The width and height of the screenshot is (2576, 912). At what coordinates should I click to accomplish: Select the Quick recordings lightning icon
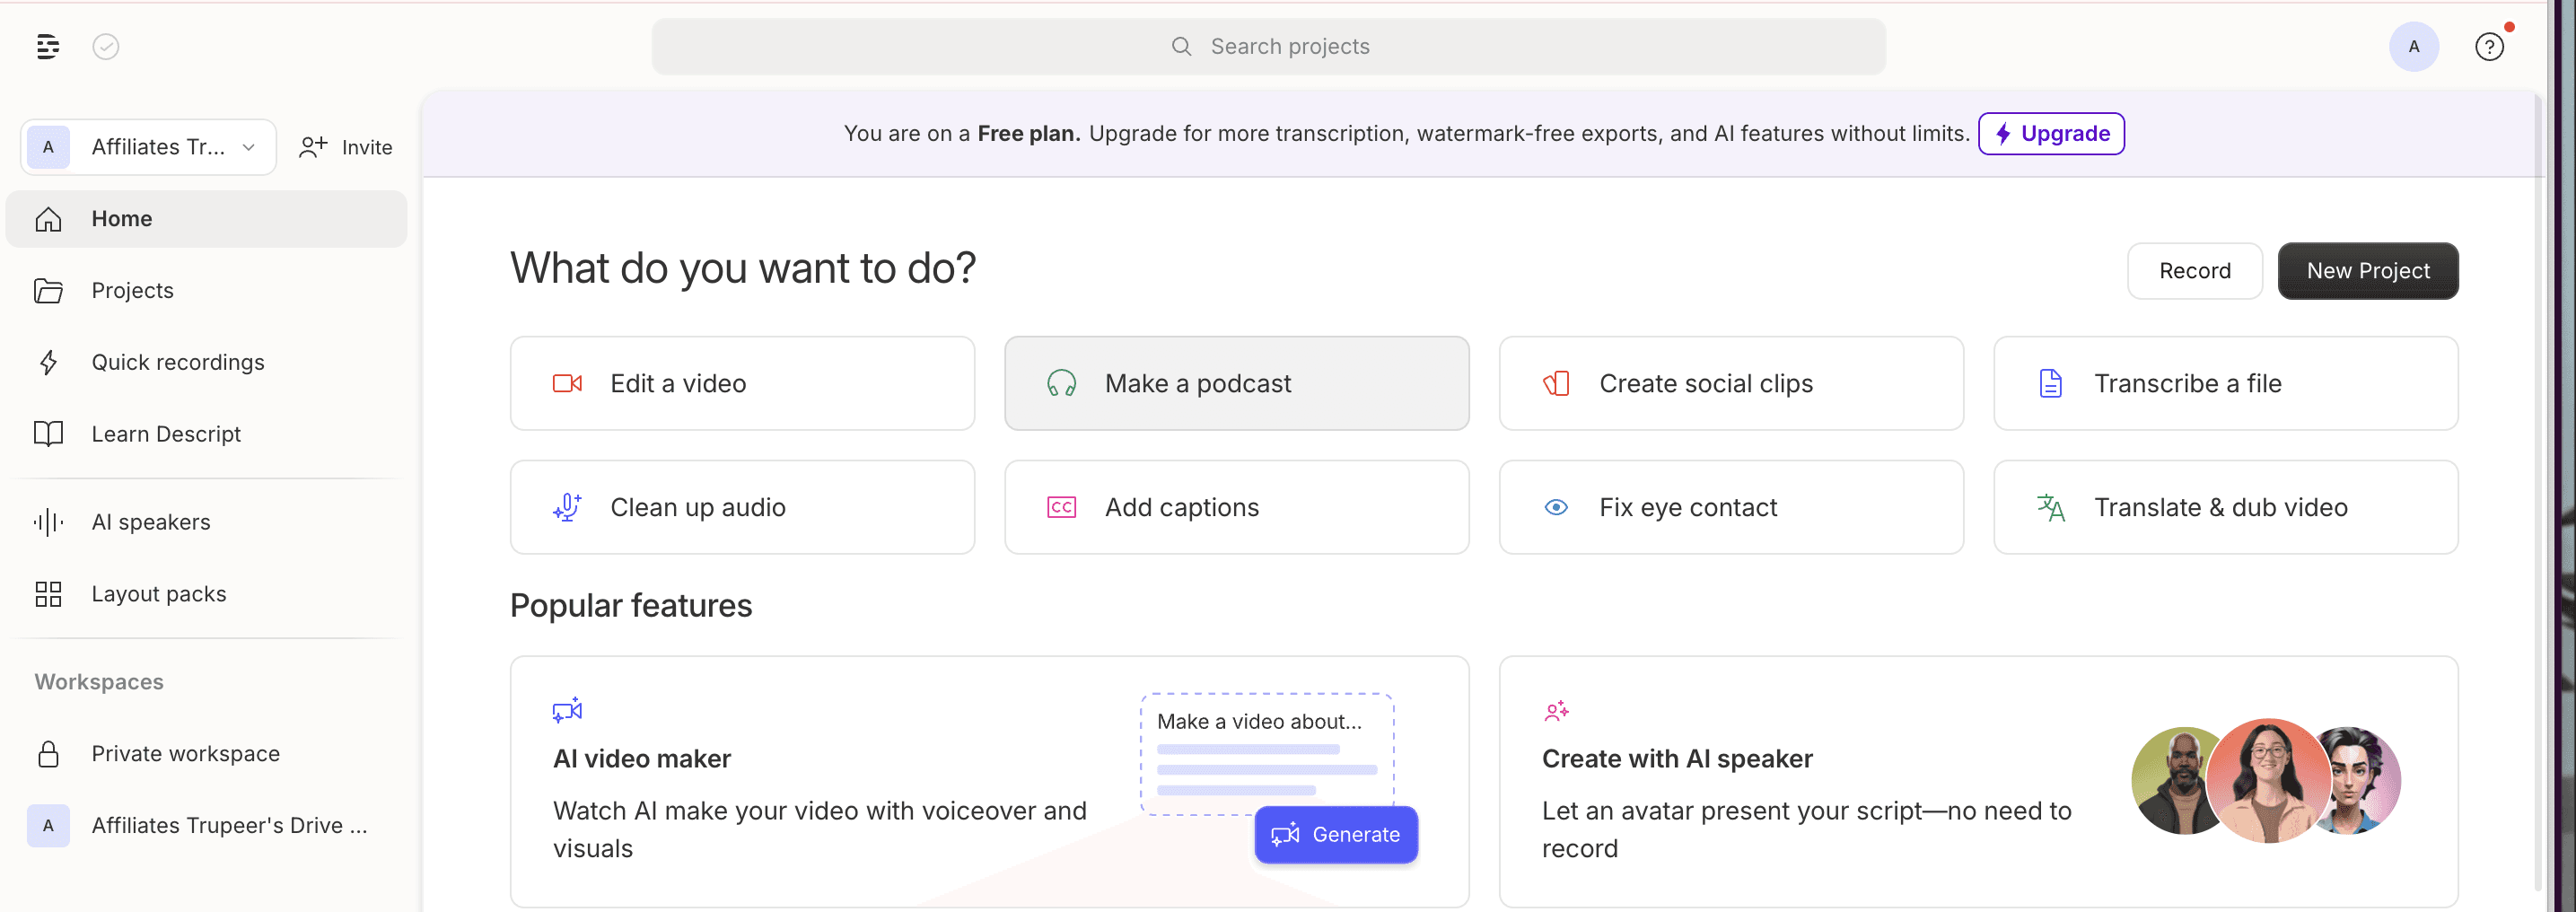pos(48,362)
